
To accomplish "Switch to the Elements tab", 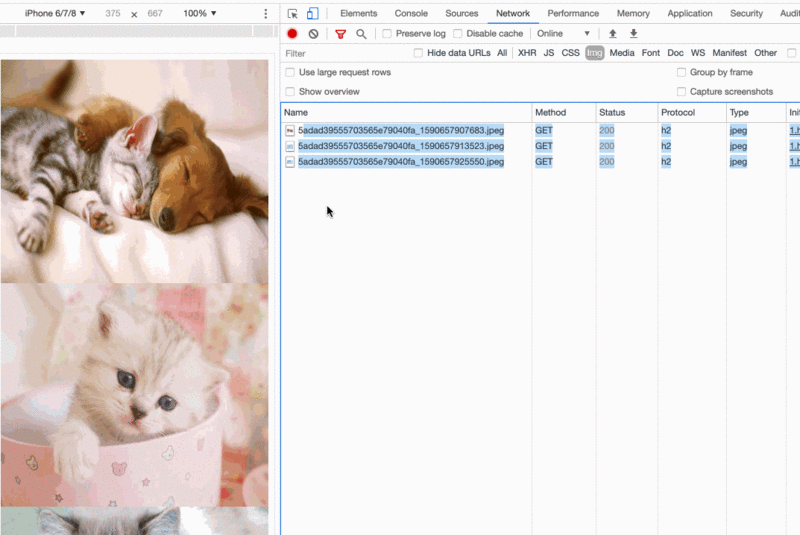I will (359, 13).
